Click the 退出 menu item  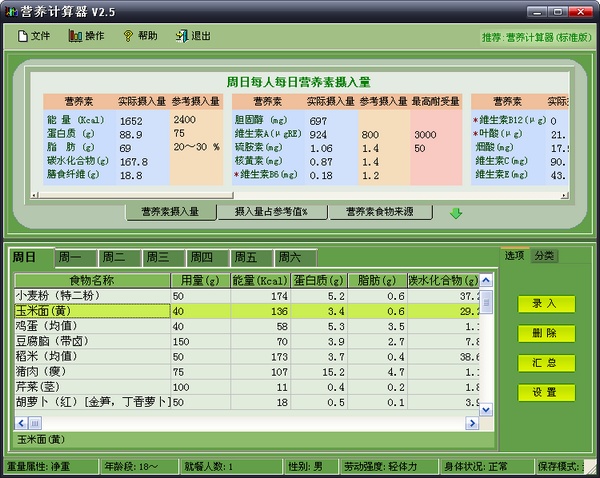(193, 36)
